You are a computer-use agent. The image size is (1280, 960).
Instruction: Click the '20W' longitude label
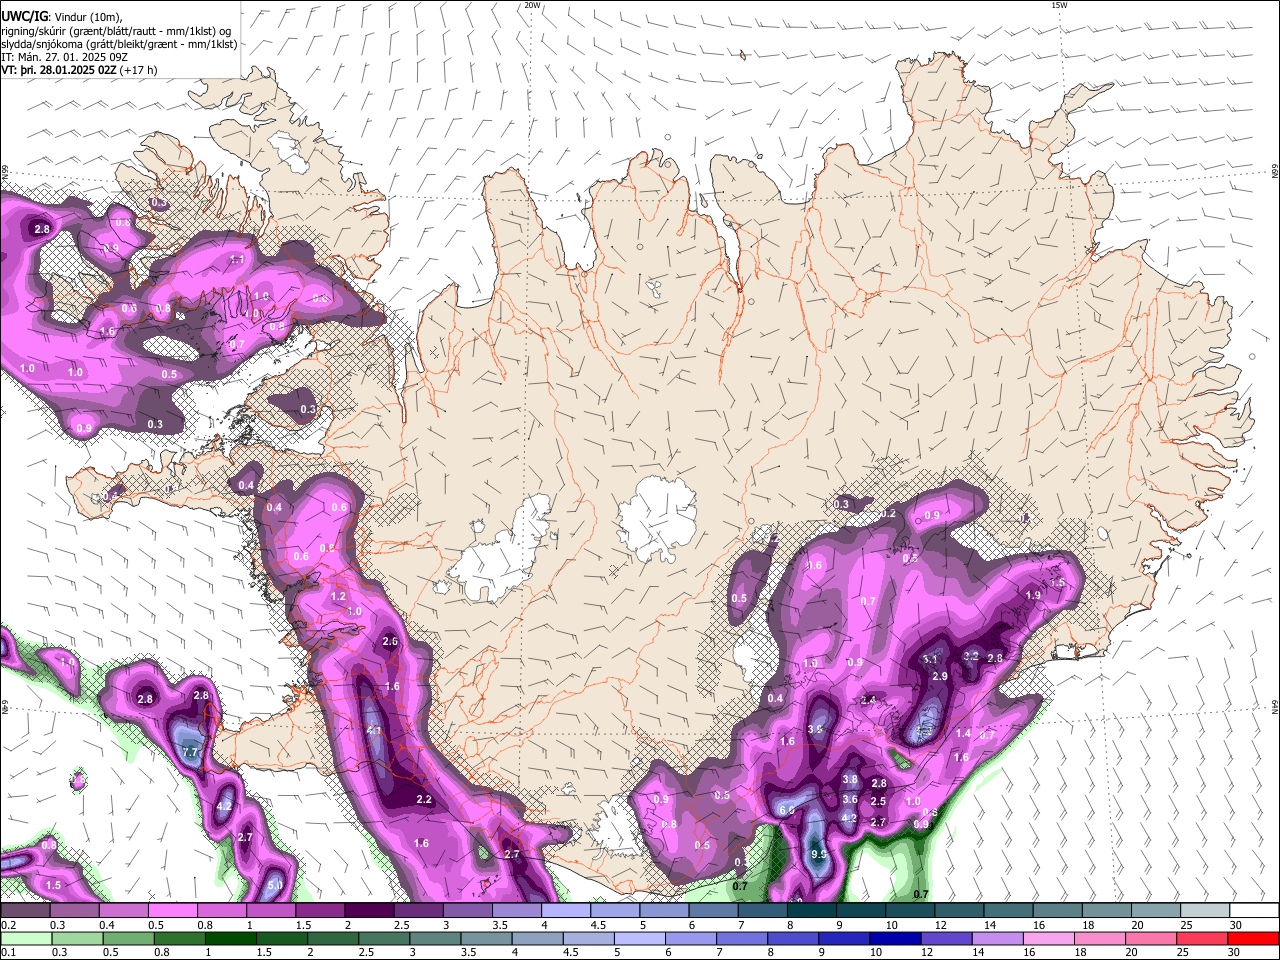tap(533, 5)
